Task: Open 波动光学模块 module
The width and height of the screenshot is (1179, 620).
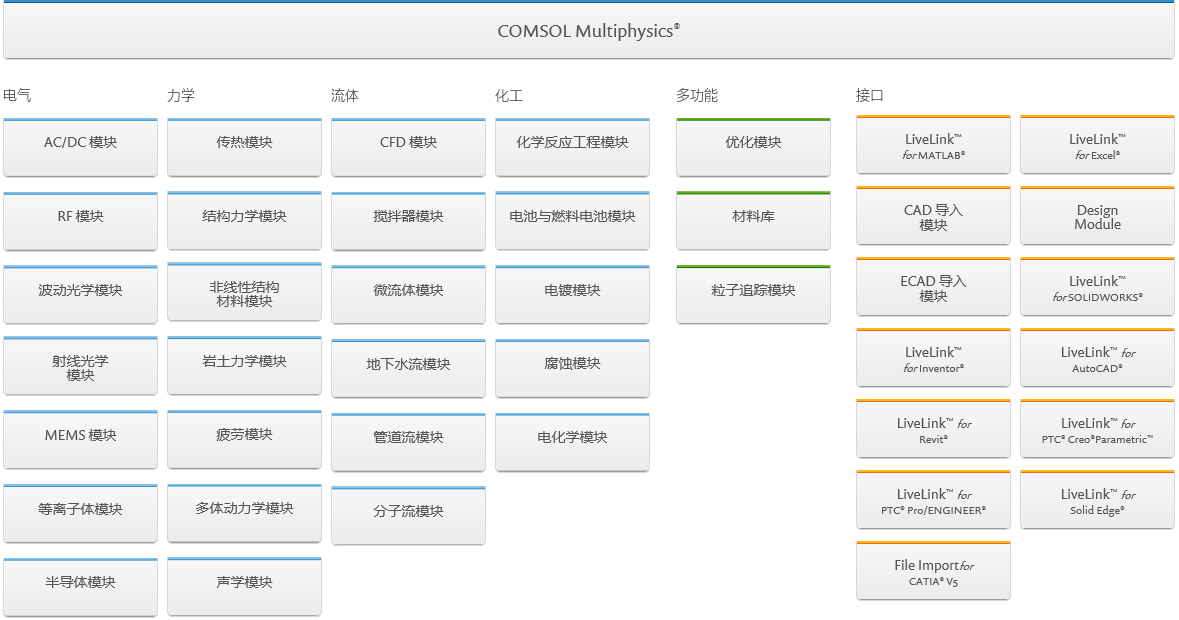Action: 80,291
